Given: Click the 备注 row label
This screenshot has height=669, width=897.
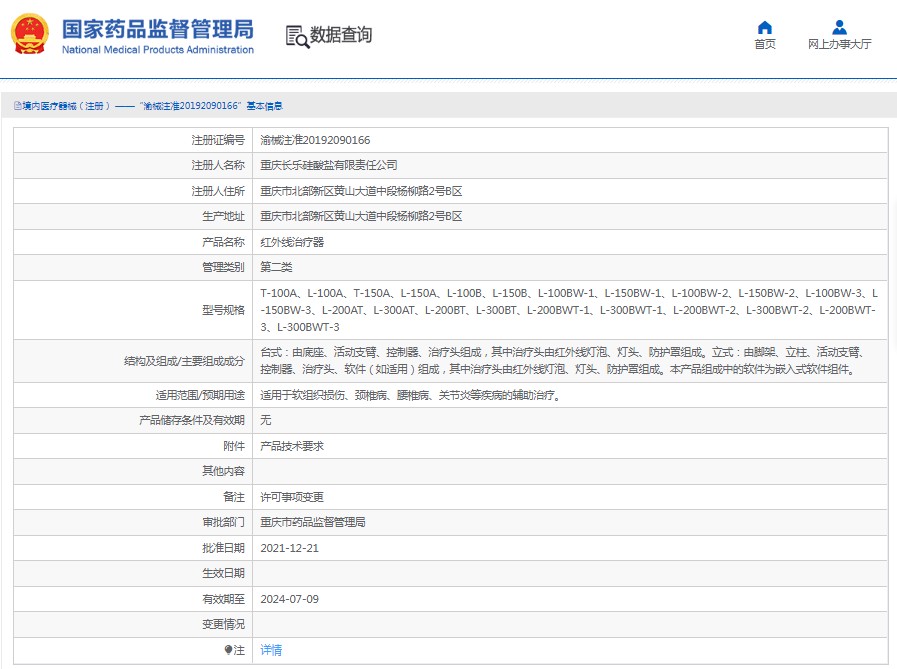Looking at the screenshot, I should coord(234,497).
